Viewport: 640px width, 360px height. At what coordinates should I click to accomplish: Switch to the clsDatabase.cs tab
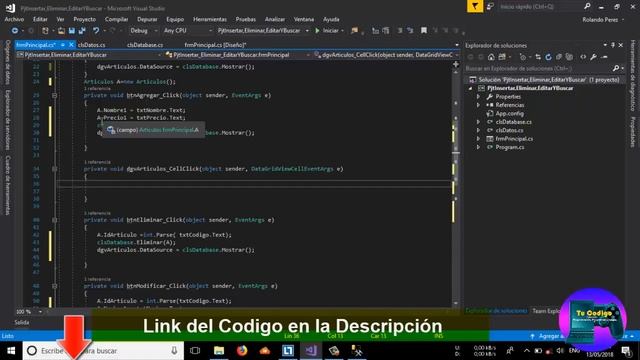pos(145,45)
